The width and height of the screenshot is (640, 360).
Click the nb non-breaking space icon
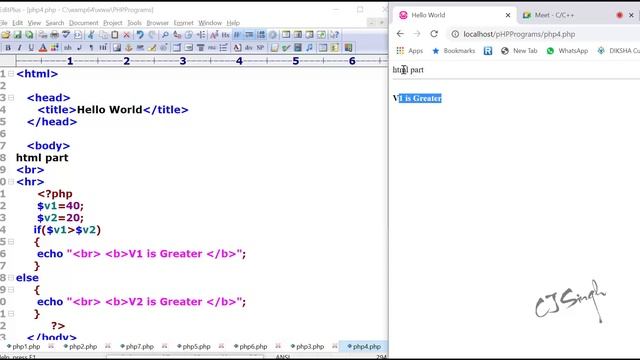point(67,48)
